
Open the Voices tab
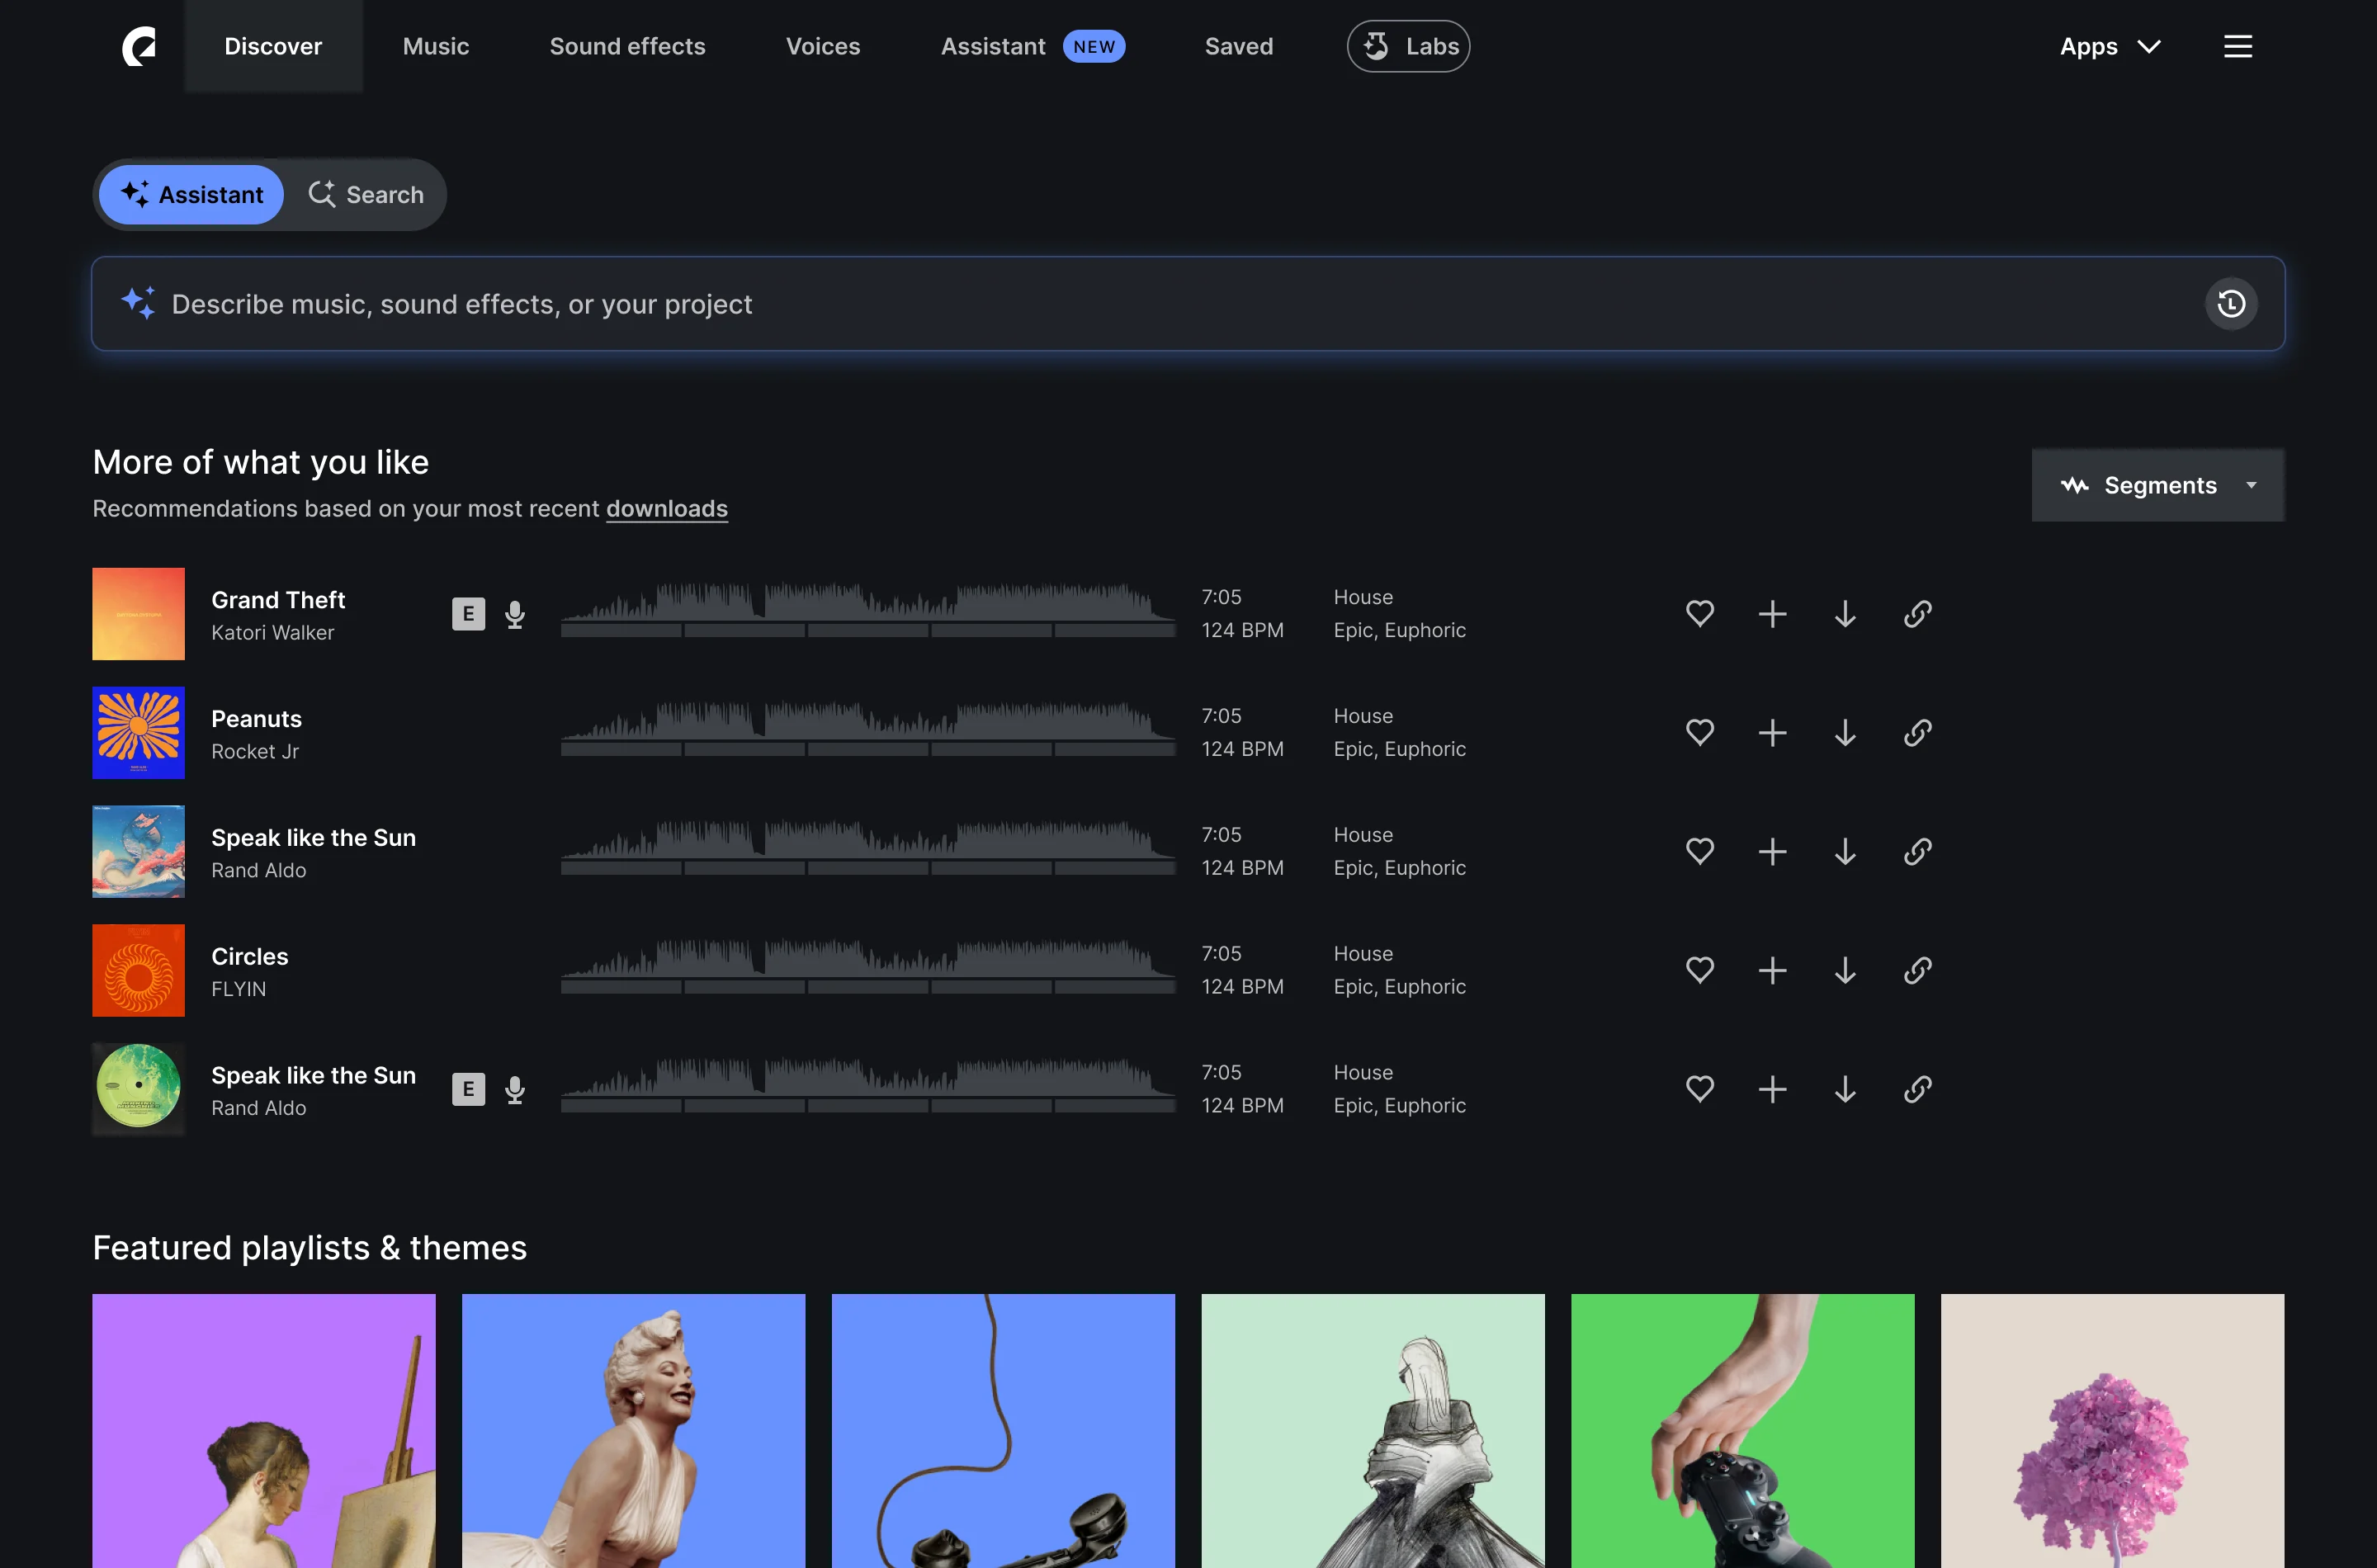822,46
